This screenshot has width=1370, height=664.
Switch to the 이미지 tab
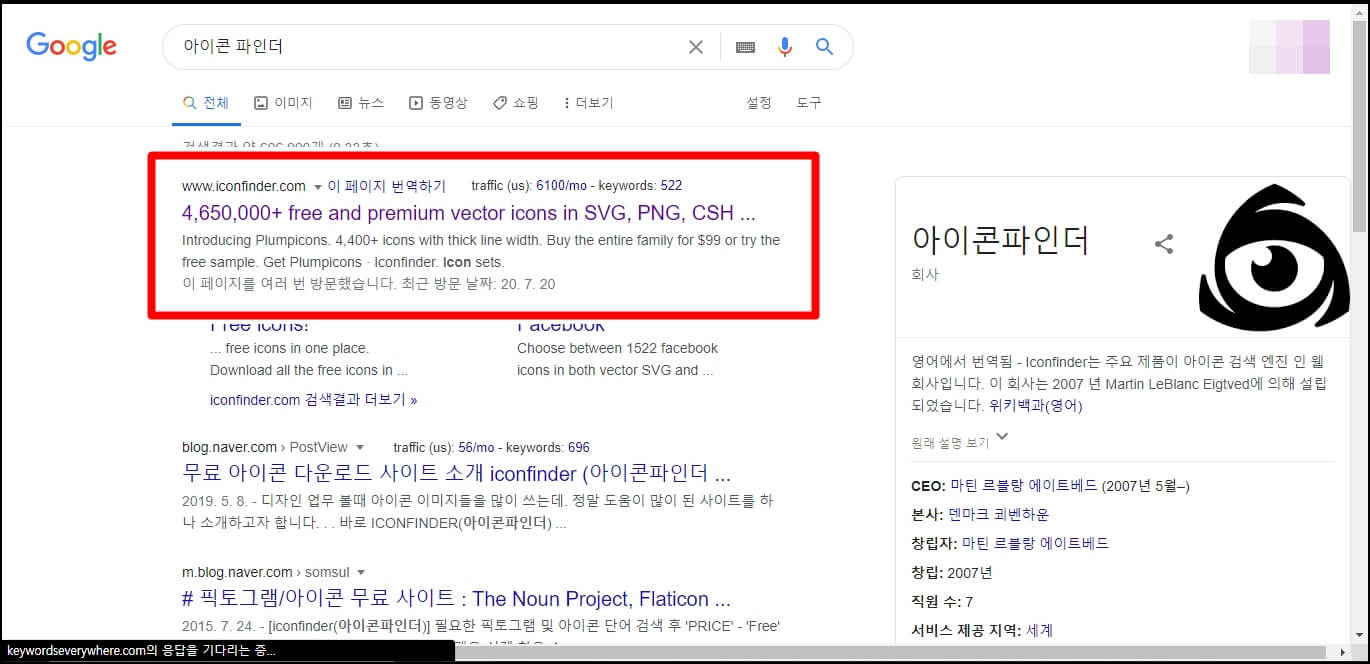[x=283, y=103]
